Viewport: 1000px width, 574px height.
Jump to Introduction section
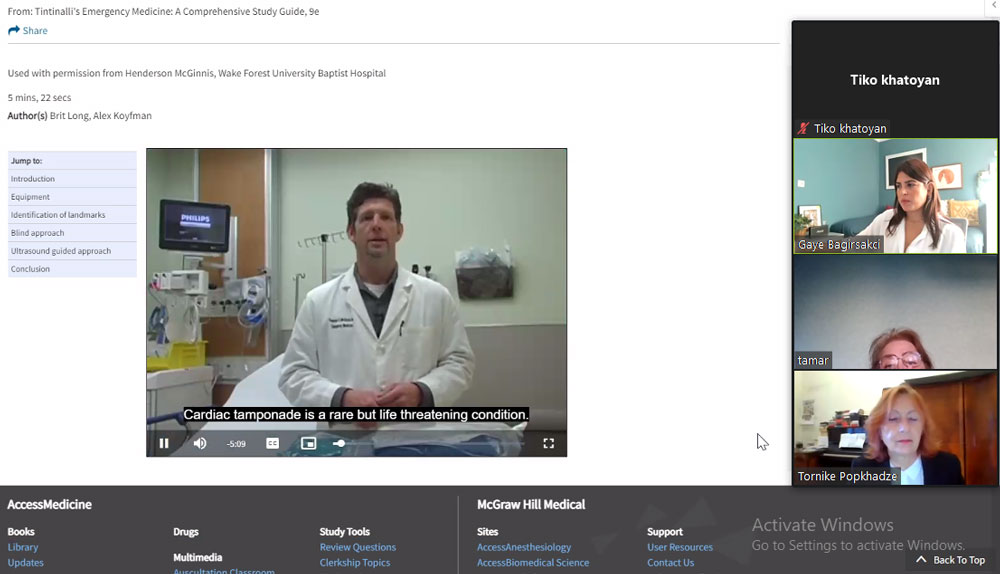coord(33,179)
